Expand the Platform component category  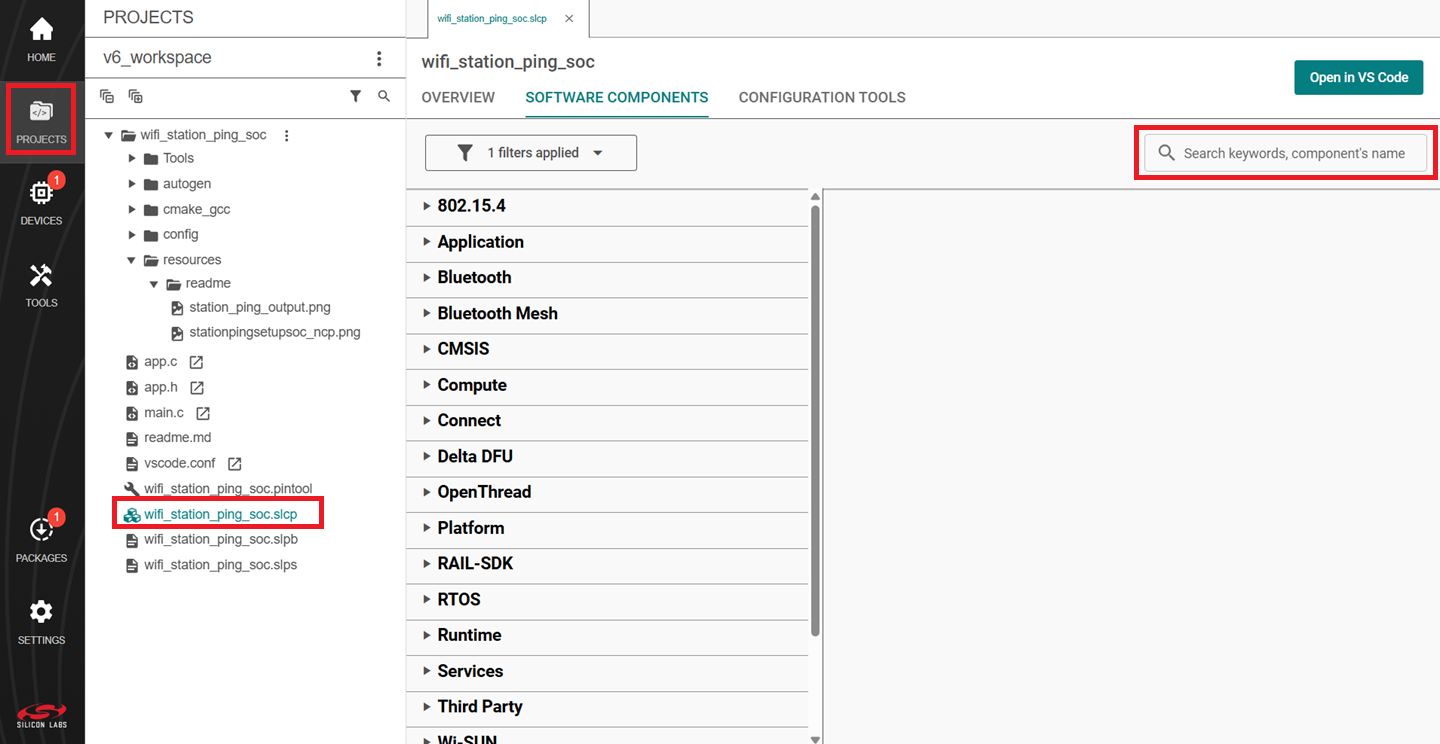tap(470, 528)
